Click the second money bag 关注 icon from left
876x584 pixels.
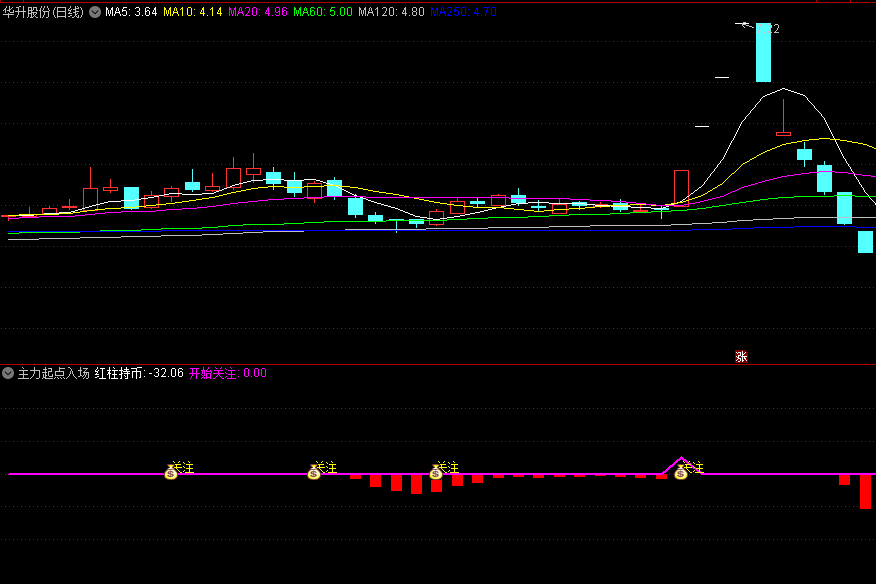[x=314, y=472]
